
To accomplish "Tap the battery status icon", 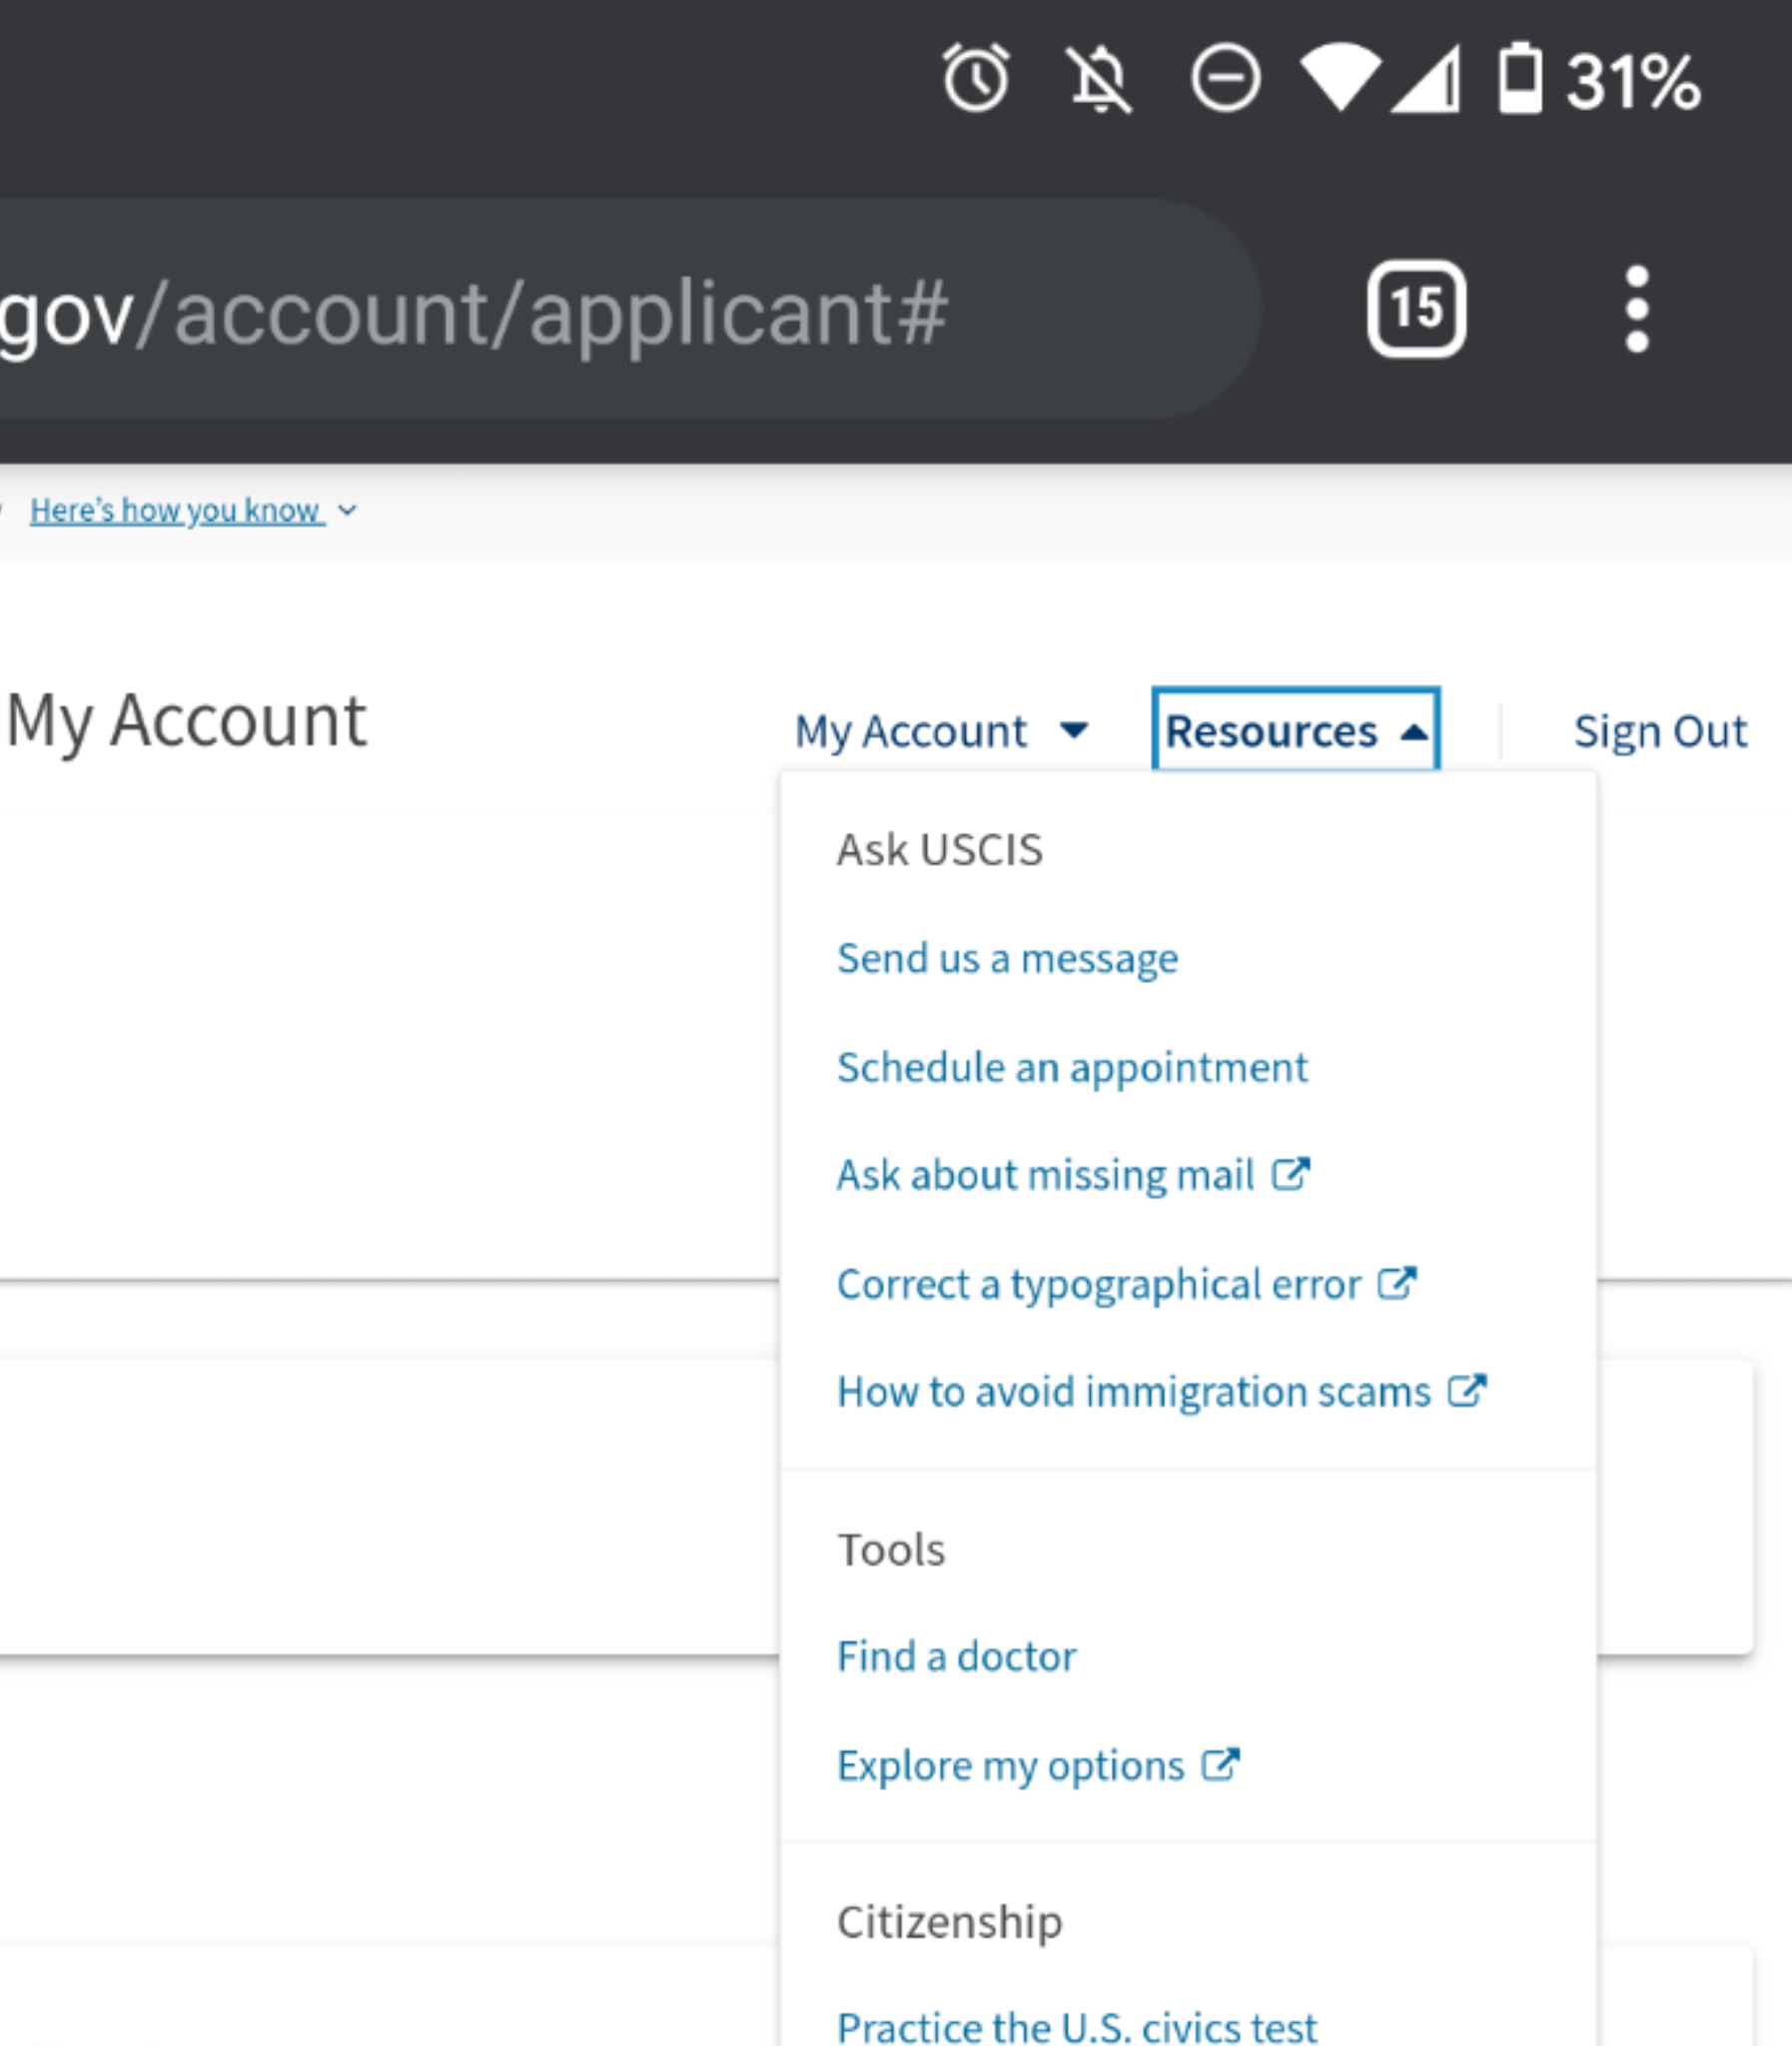I will [1520, 78].
